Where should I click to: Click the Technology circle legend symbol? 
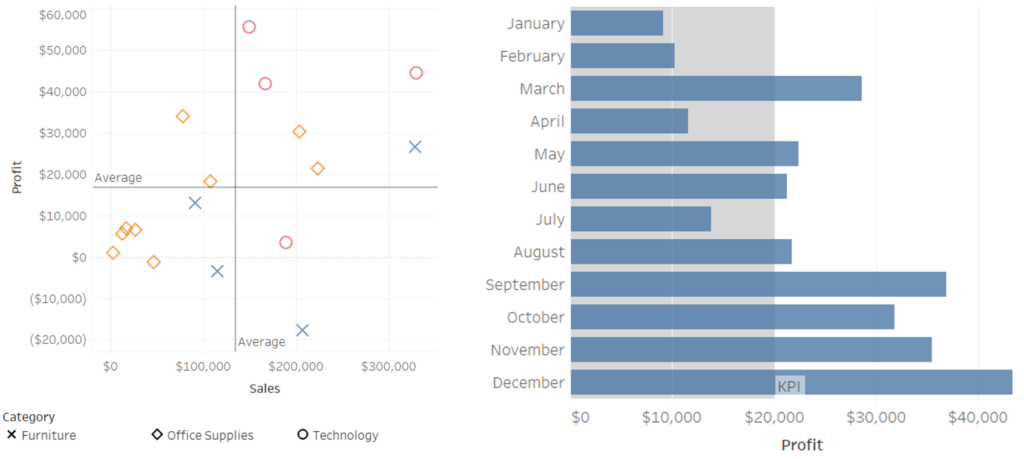click(x=303, y=435)
